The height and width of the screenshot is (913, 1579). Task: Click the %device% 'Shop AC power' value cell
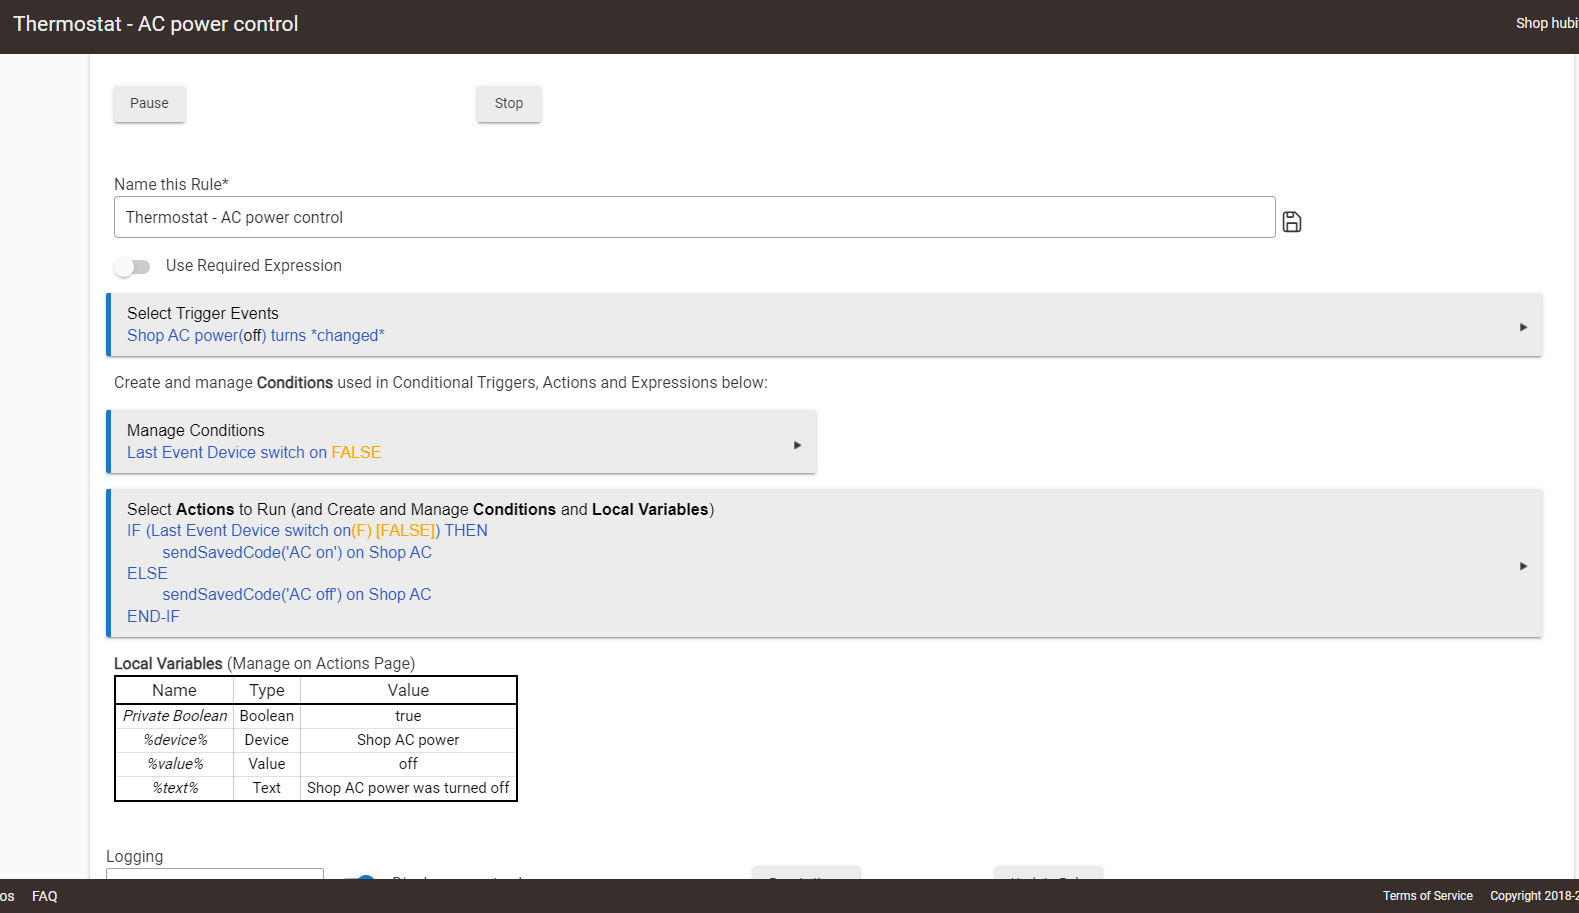tap(408, 740)
